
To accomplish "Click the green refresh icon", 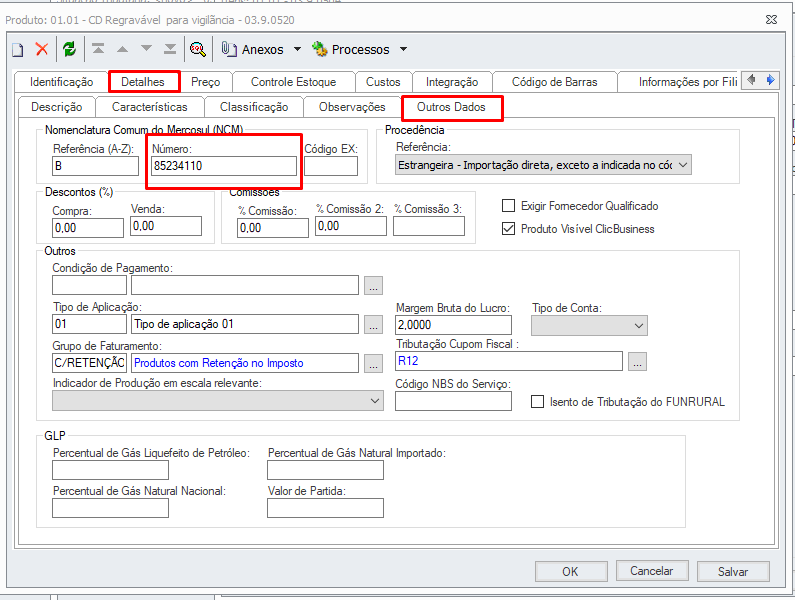I will pos(69,49).
